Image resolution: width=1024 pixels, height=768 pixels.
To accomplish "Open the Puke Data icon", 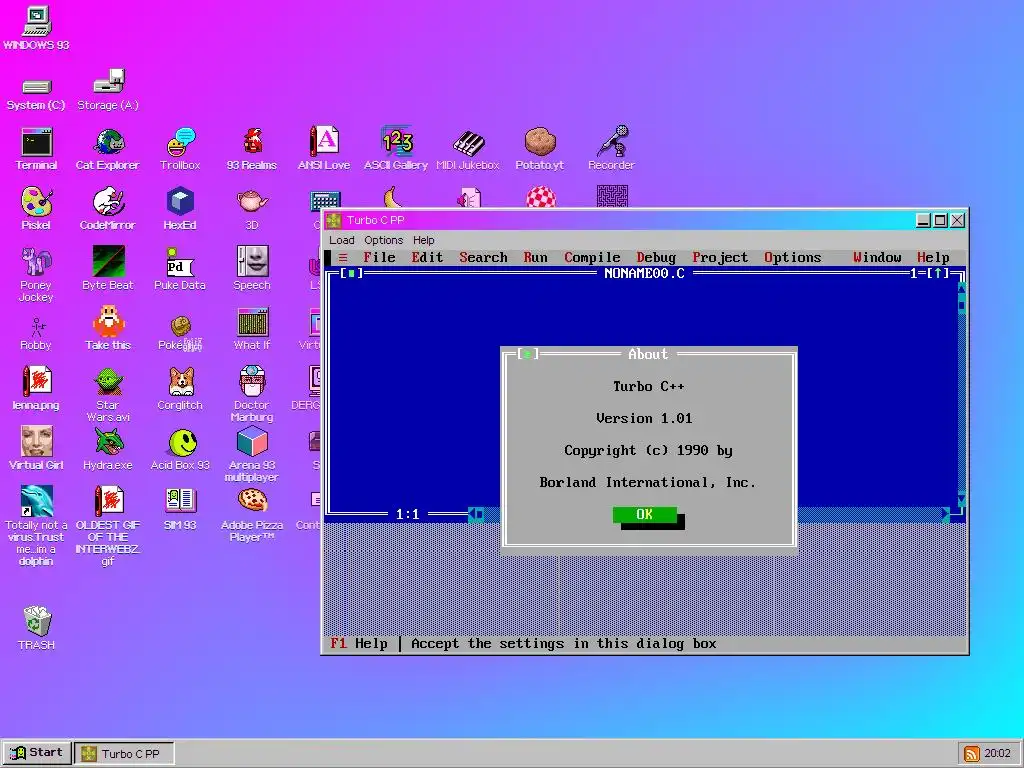I will click(x=180, y=268).
